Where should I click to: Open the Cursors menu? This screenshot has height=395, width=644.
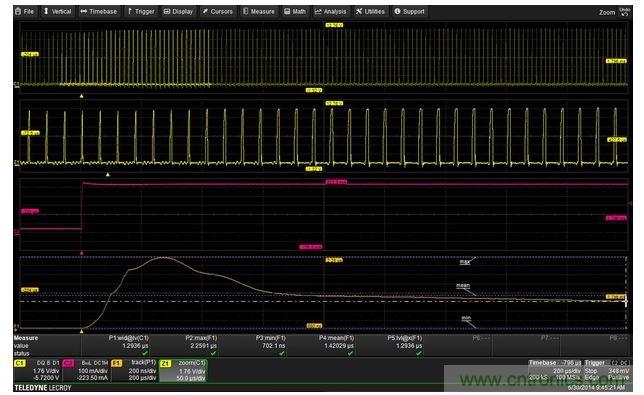[x=218, y=11]
